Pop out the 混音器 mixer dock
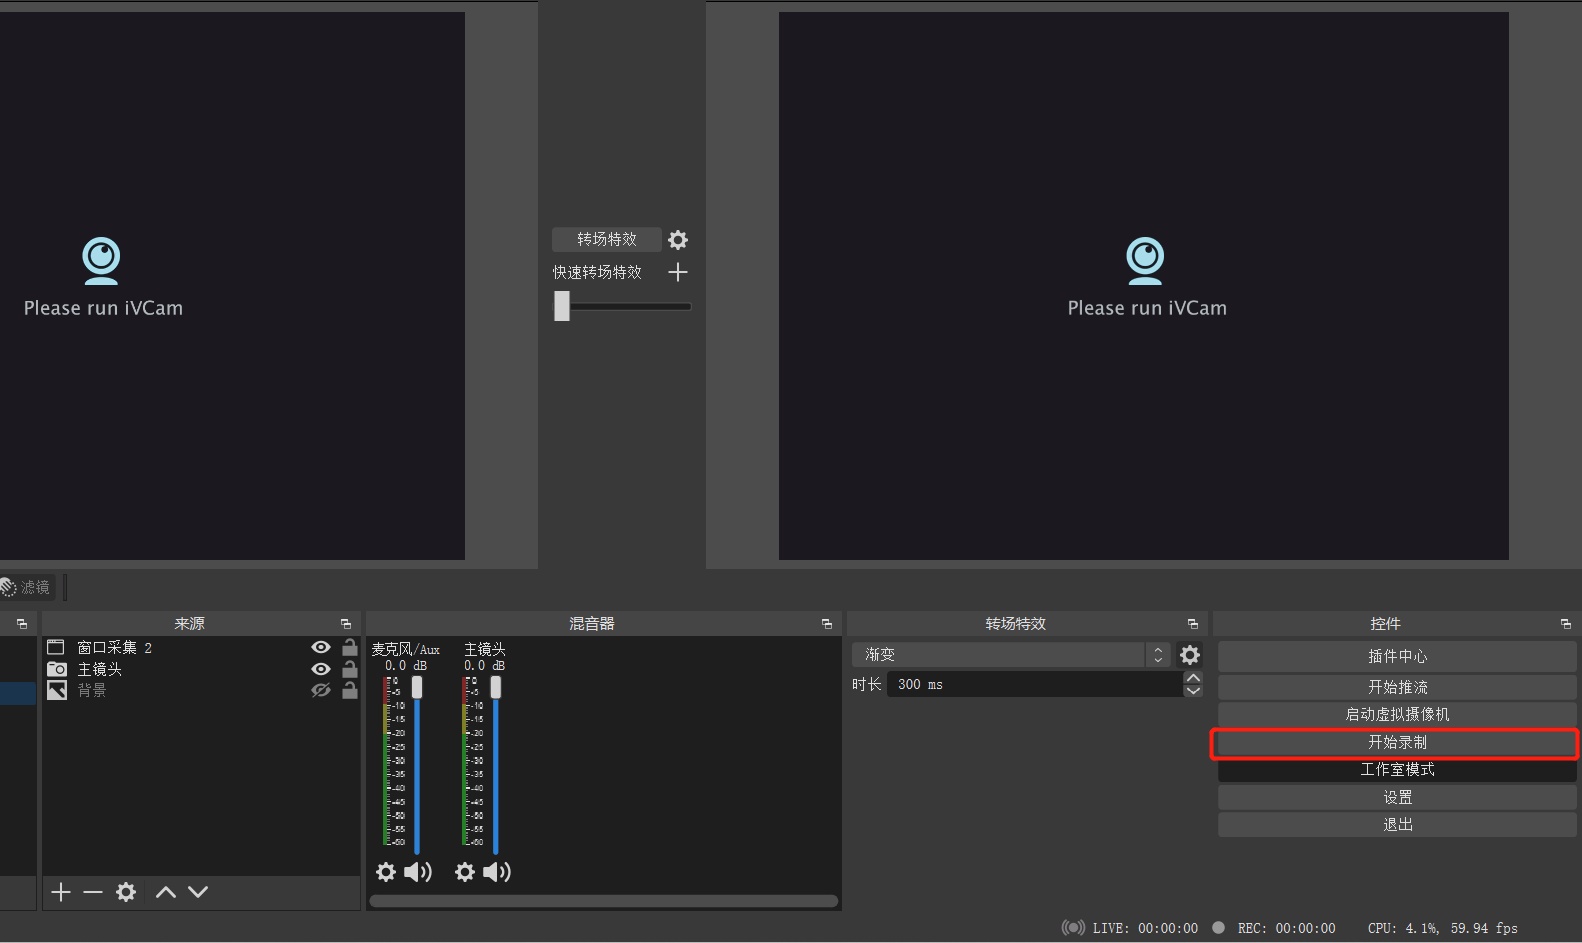 [x=827, y=624]
